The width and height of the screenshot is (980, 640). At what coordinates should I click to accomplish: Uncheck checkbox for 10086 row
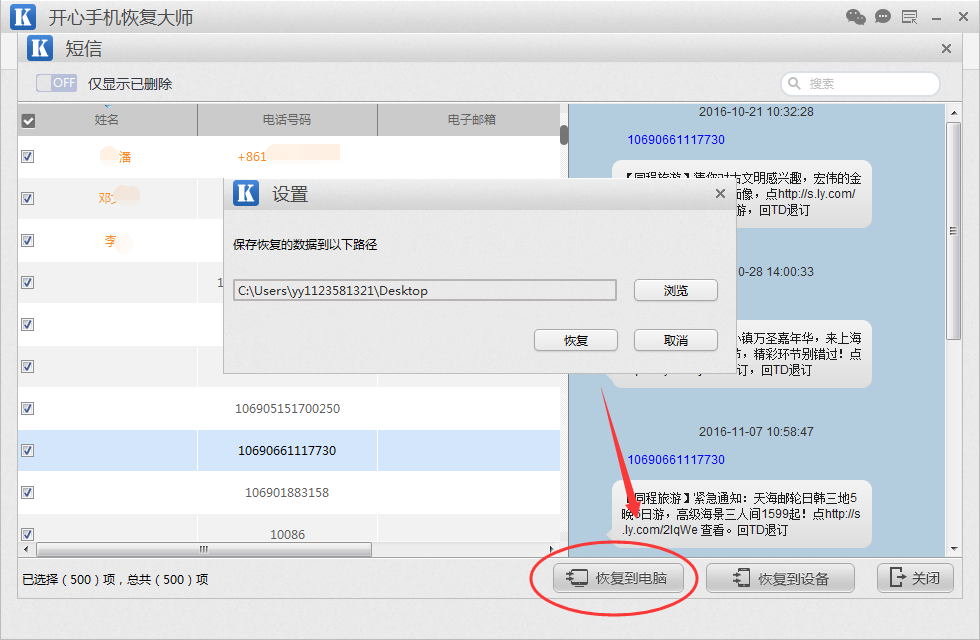click(28, 534)
